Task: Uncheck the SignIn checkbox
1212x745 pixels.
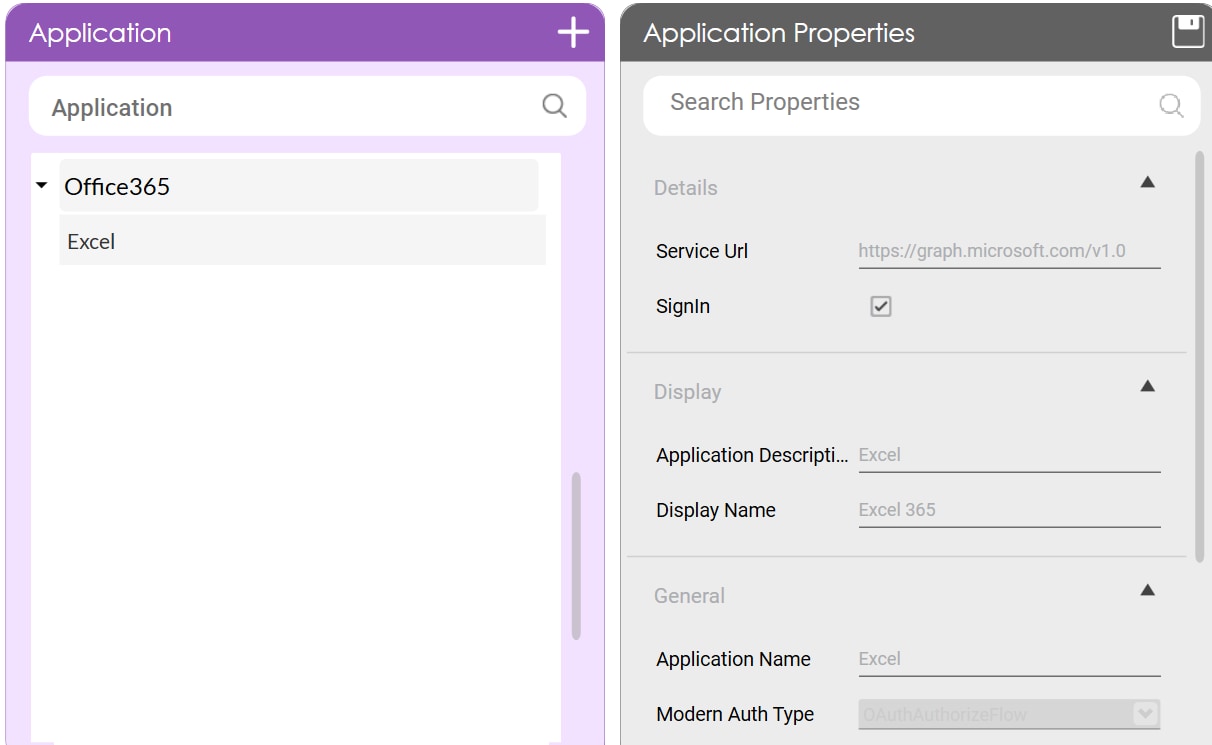Action: 881,307
